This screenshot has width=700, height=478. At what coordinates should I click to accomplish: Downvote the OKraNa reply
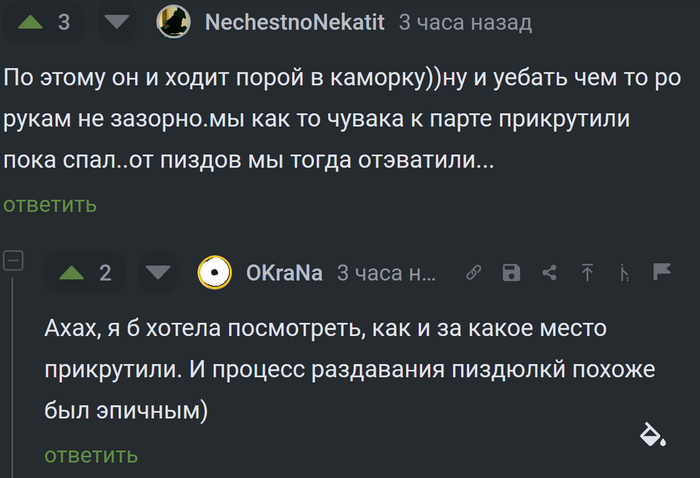[158, 273]
